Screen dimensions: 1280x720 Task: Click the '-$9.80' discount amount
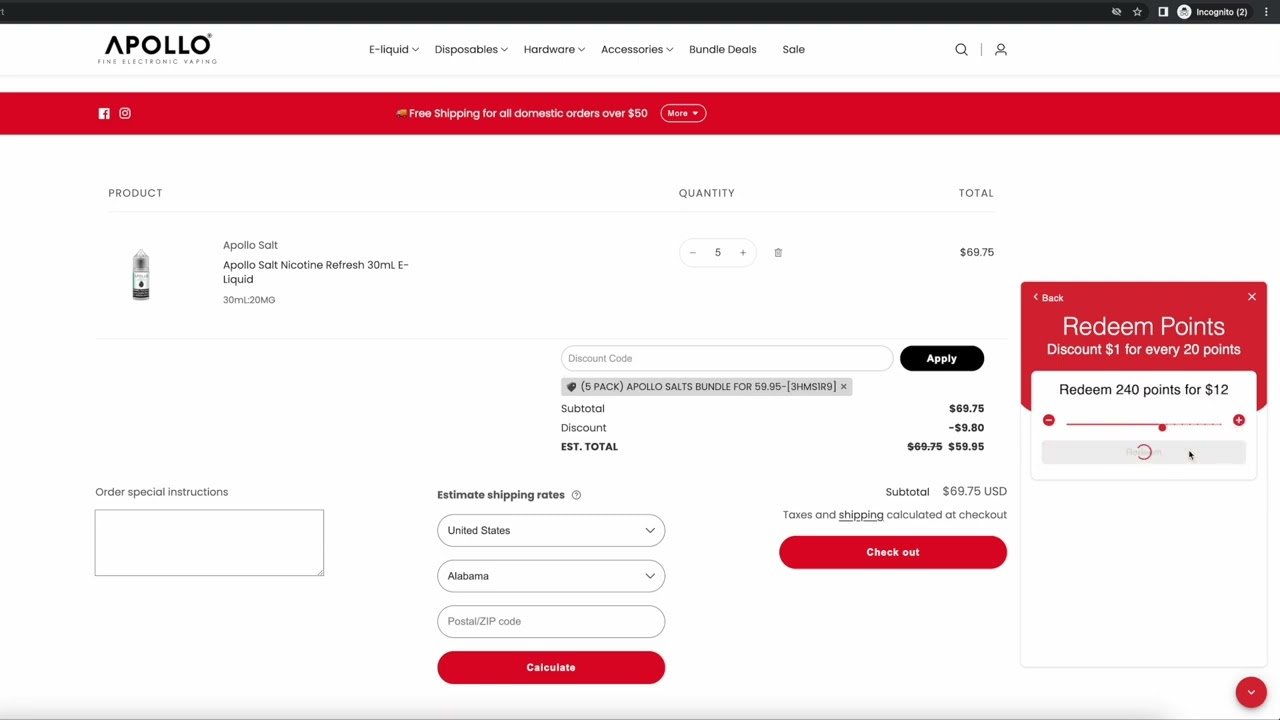(966, 428)
